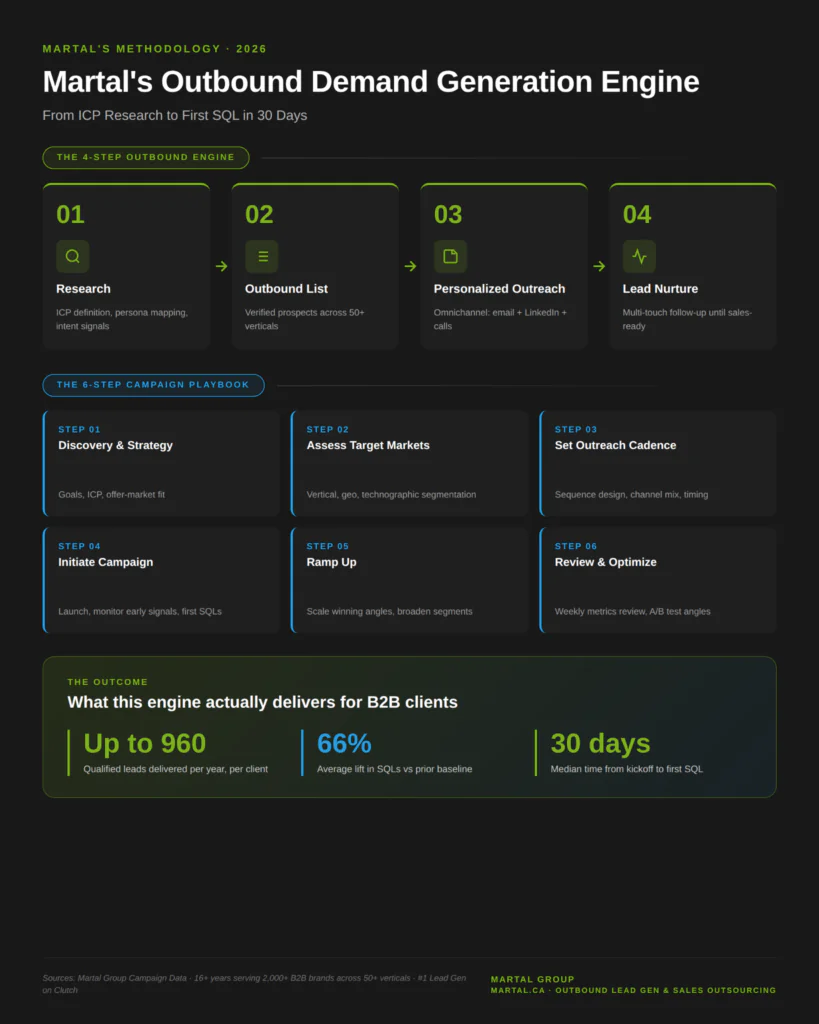819x1024 pixels.
Task: Click the 'Lead Nurture' card title
Action: point(660,289)
